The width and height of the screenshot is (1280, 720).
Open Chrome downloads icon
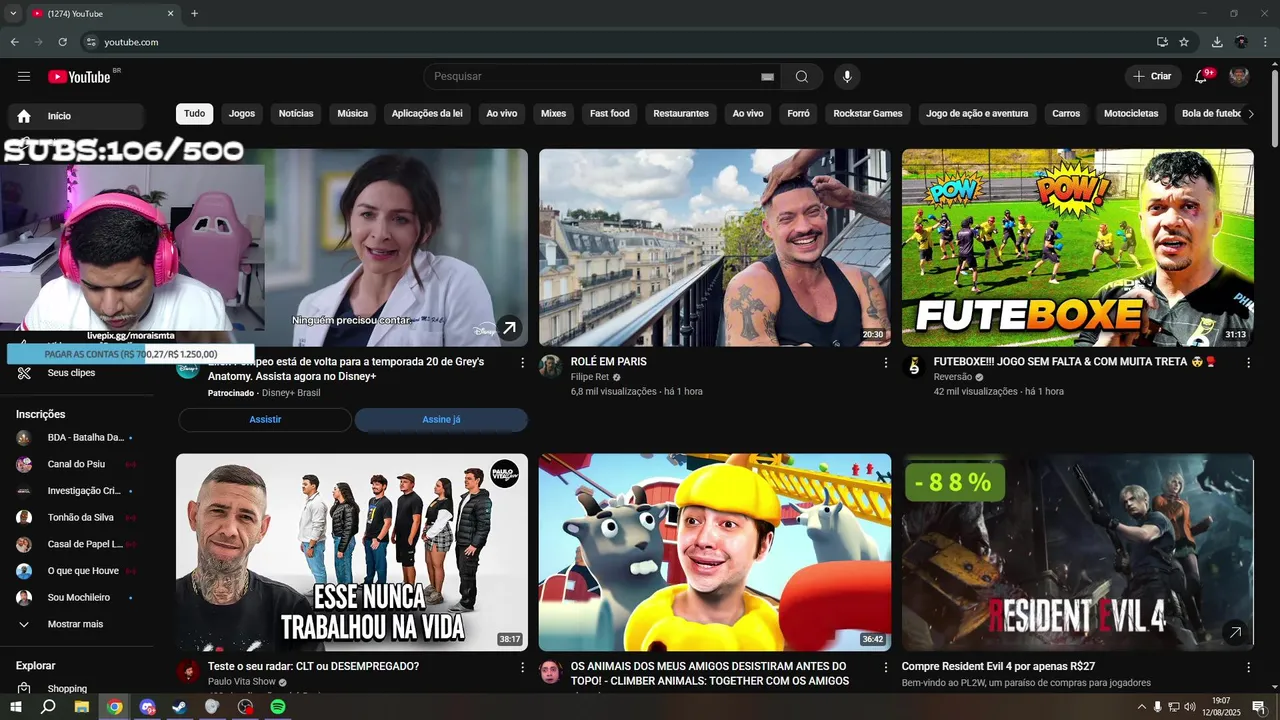pyautogui.click(x=1217, y=42)
